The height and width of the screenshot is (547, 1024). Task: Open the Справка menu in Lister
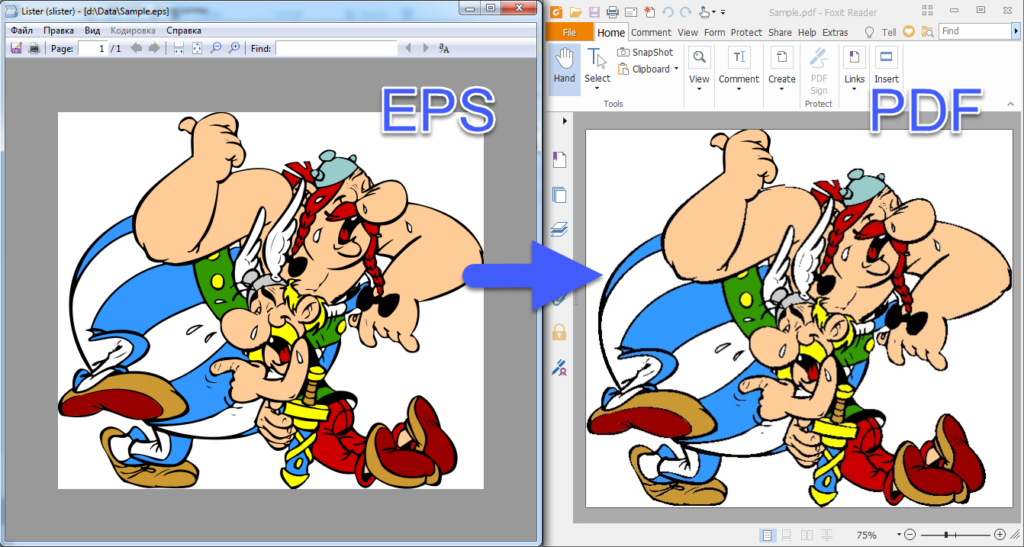184,31
